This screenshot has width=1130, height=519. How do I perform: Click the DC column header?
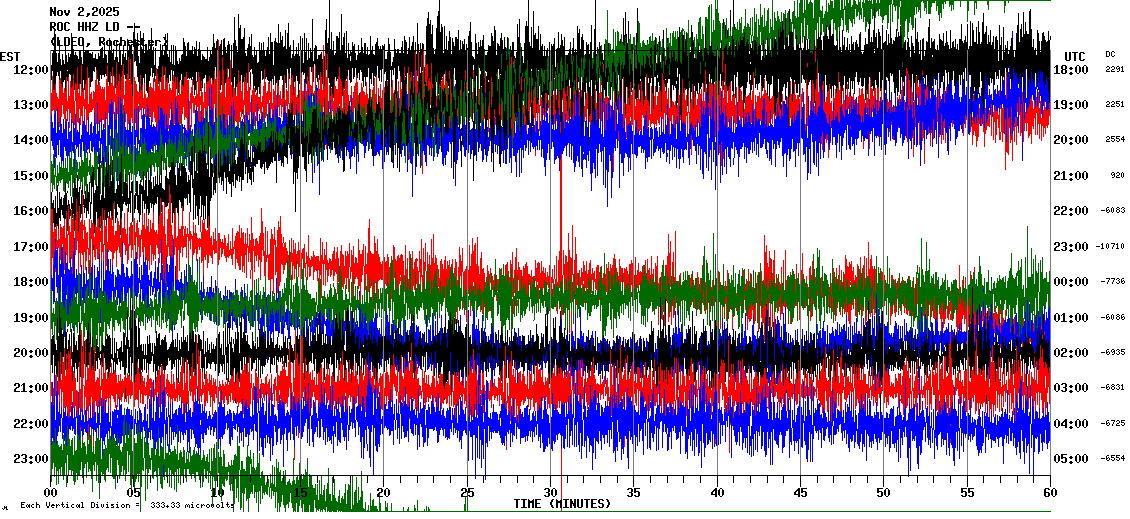point(1110,54)
